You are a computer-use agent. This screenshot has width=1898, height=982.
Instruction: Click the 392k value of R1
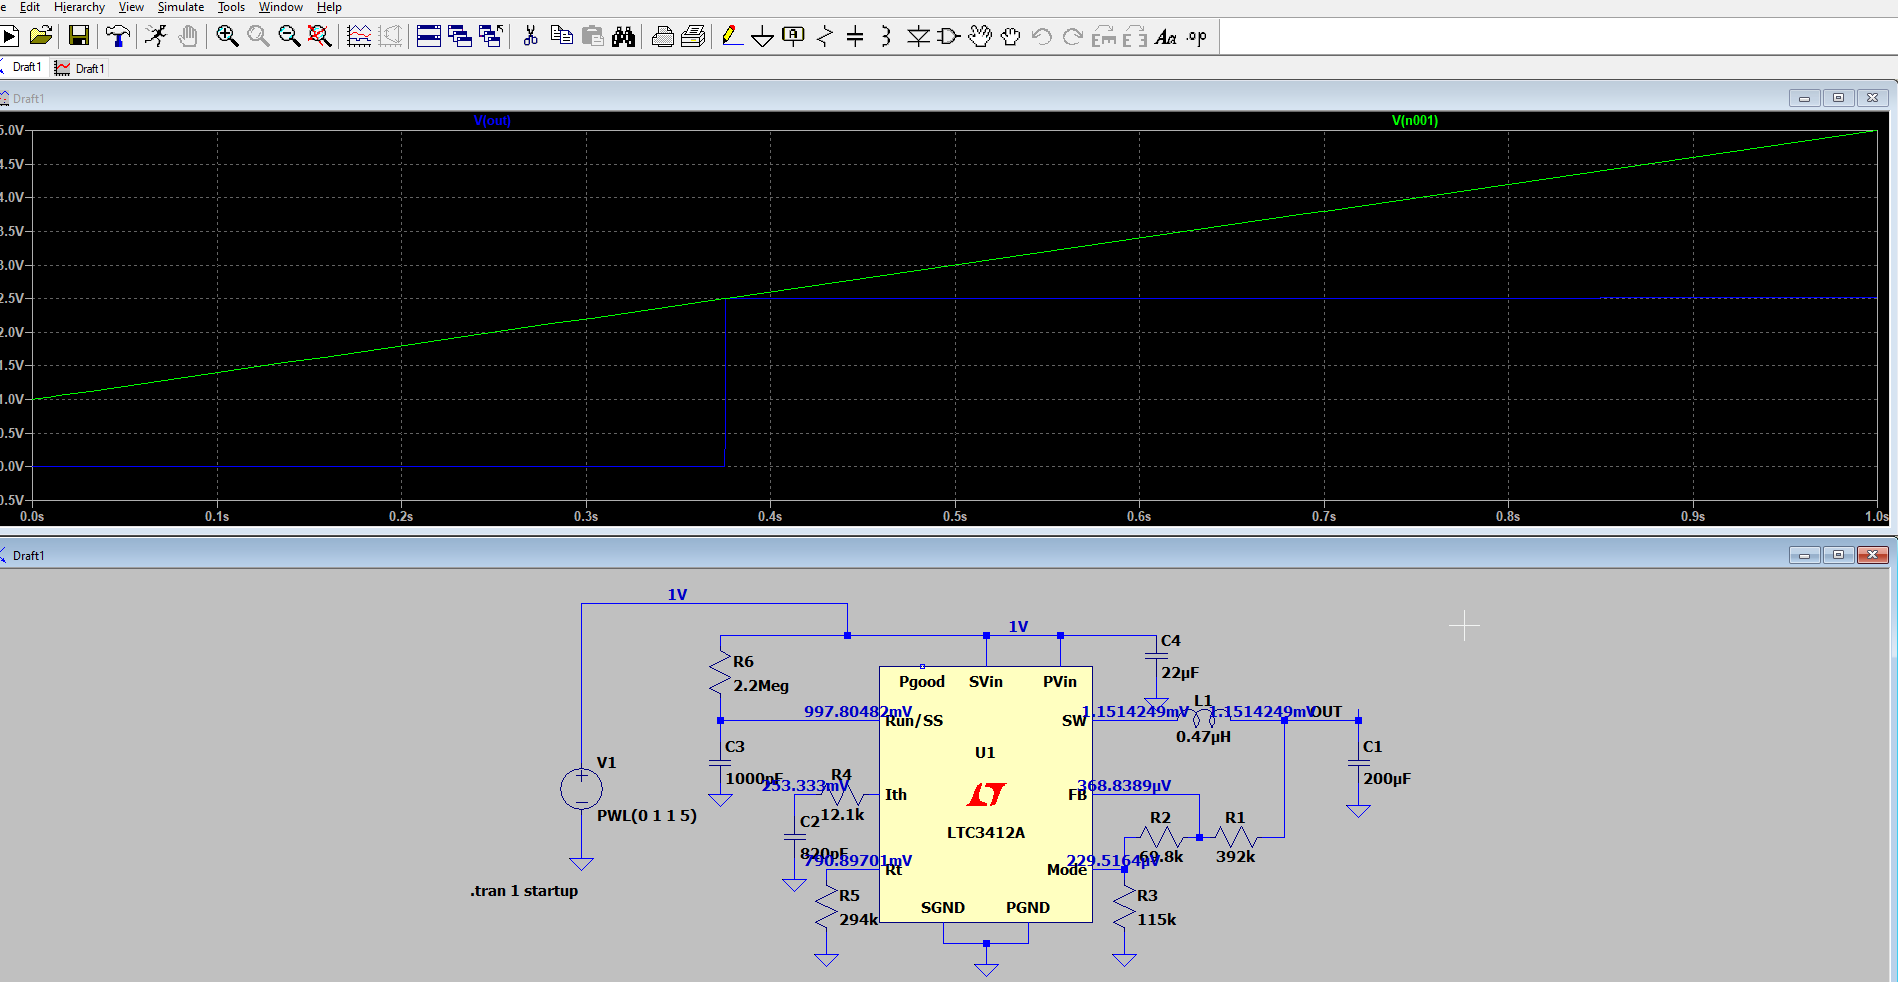pos(1236,857)
